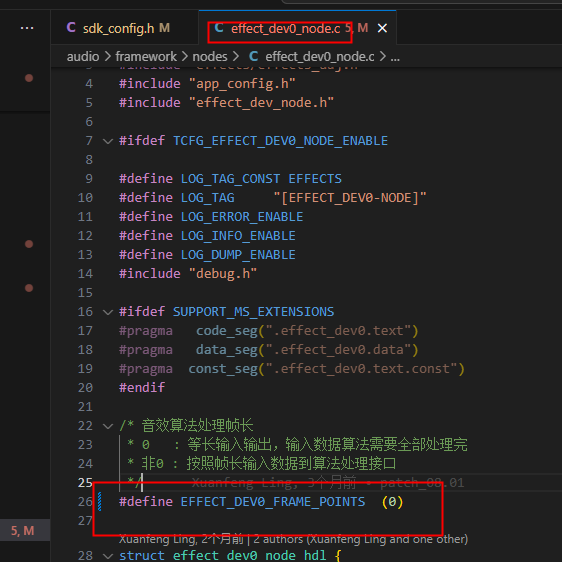
Task: Click the "音效算法处理帧长" comment on line 22
Action: click(197, 426)
